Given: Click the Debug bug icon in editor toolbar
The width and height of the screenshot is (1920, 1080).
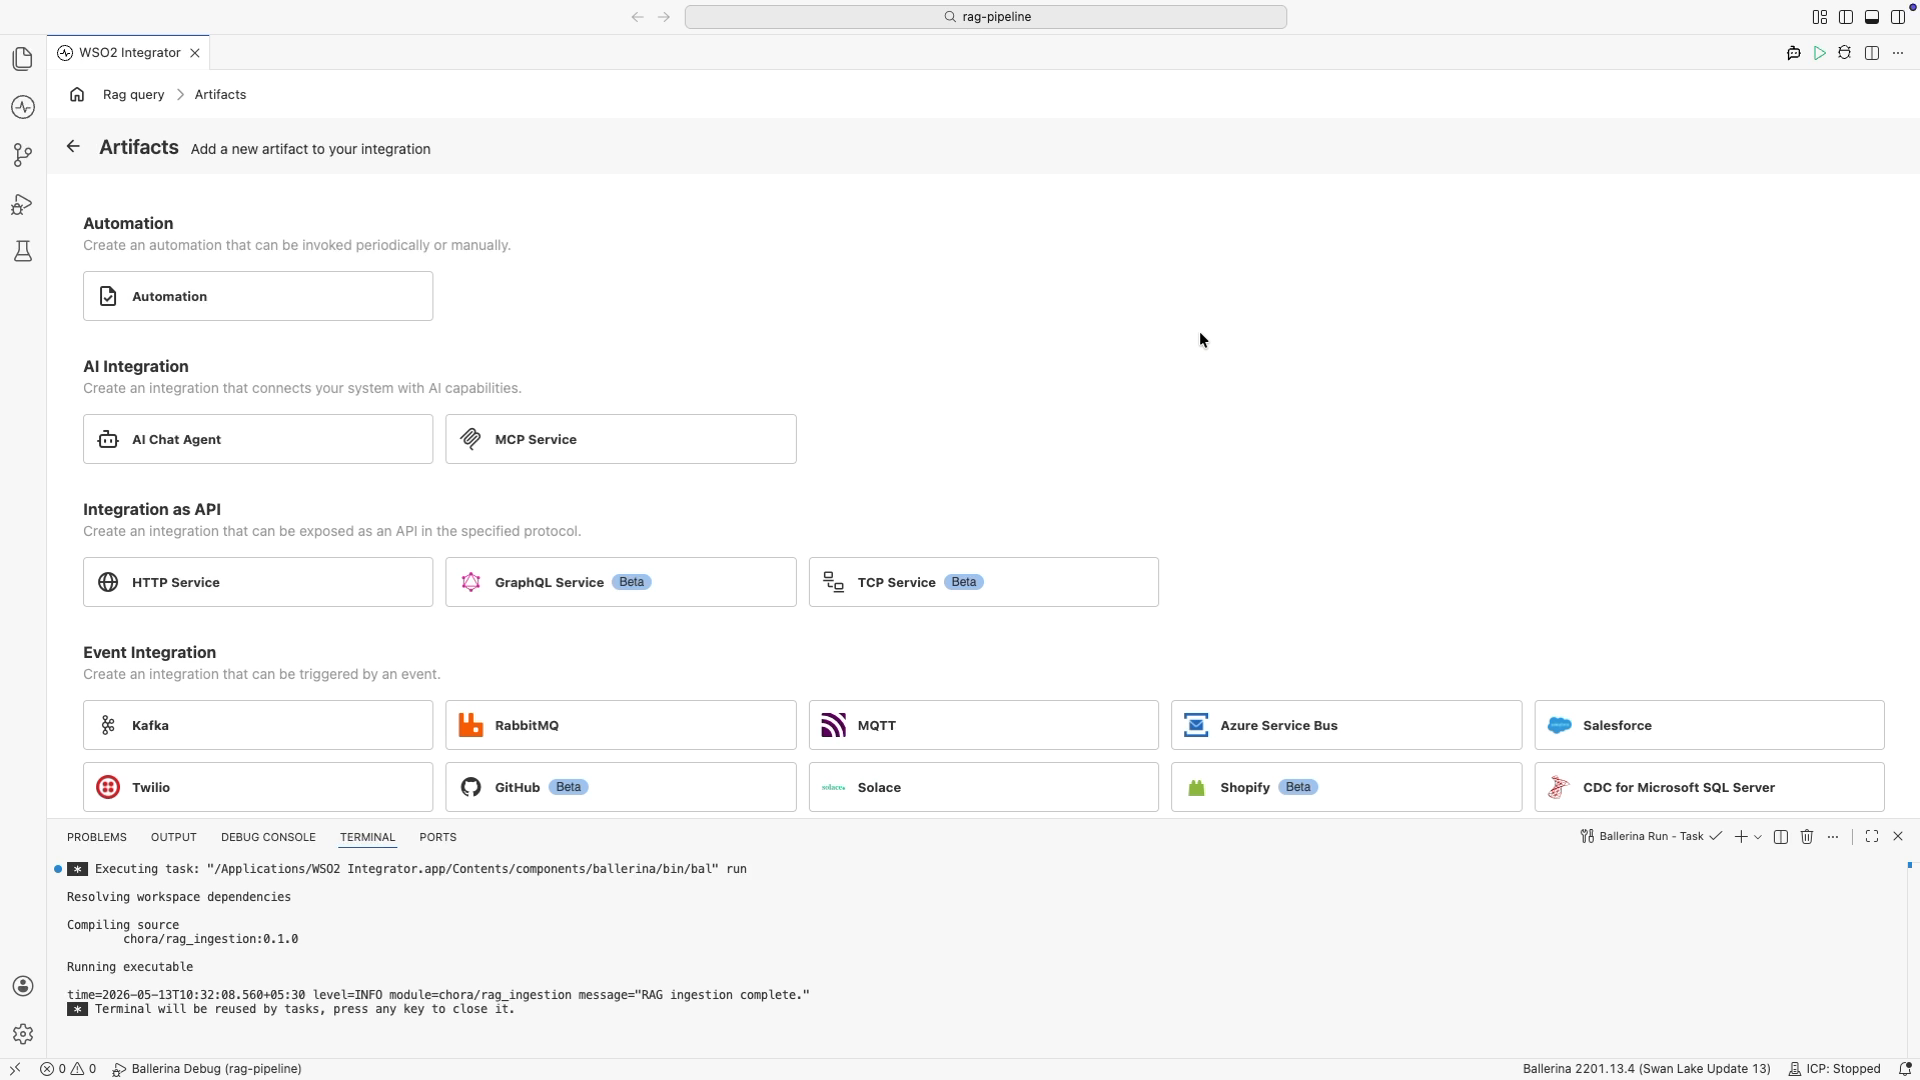Looking at the screenshot, I should (1845, 53).
